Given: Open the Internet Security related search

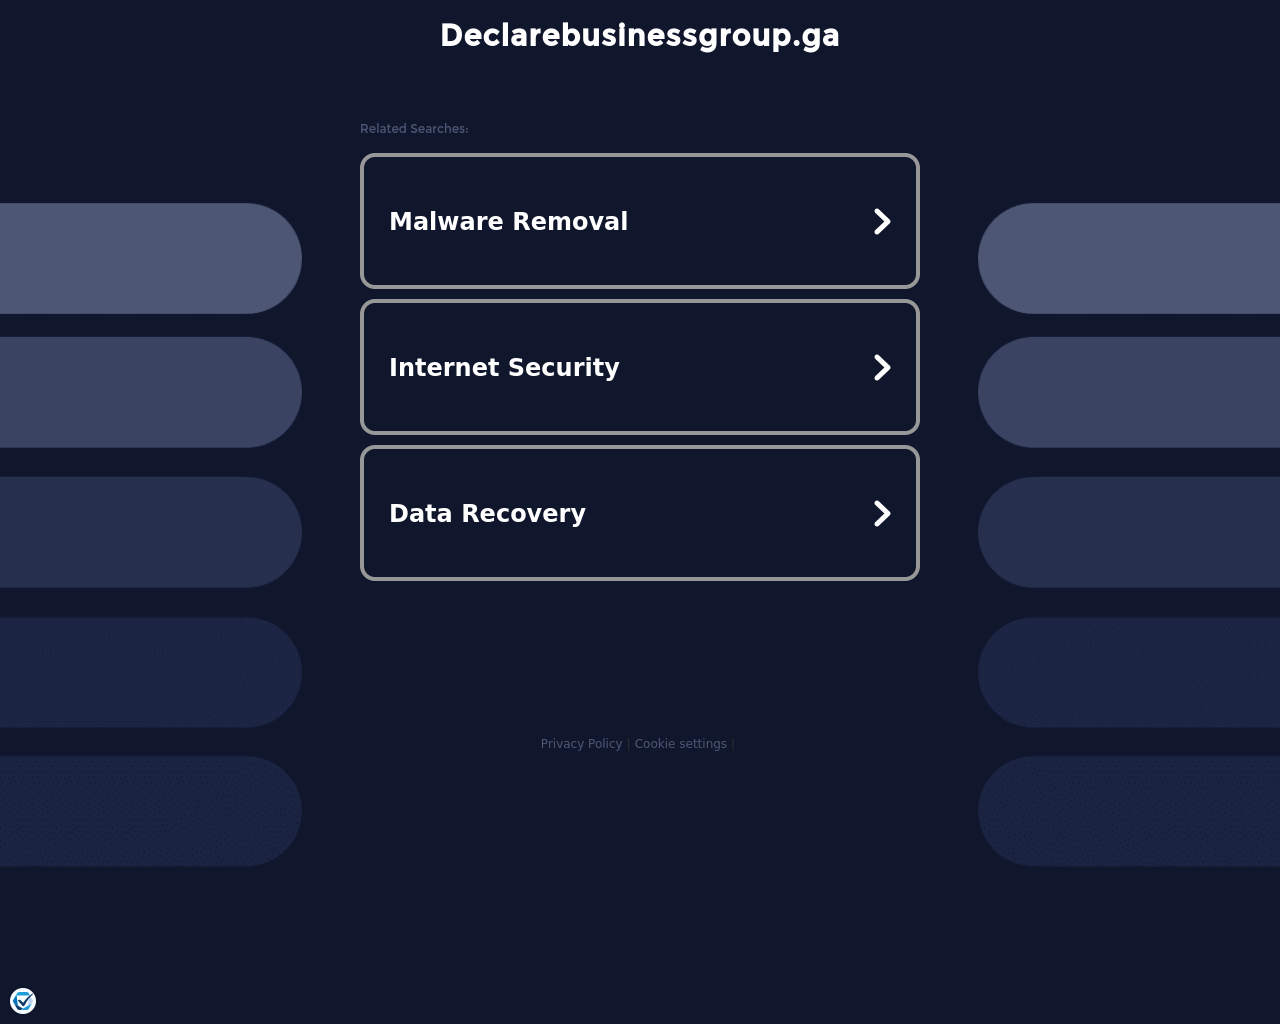Looking at the screenshot, I should [x=504, y=367].
